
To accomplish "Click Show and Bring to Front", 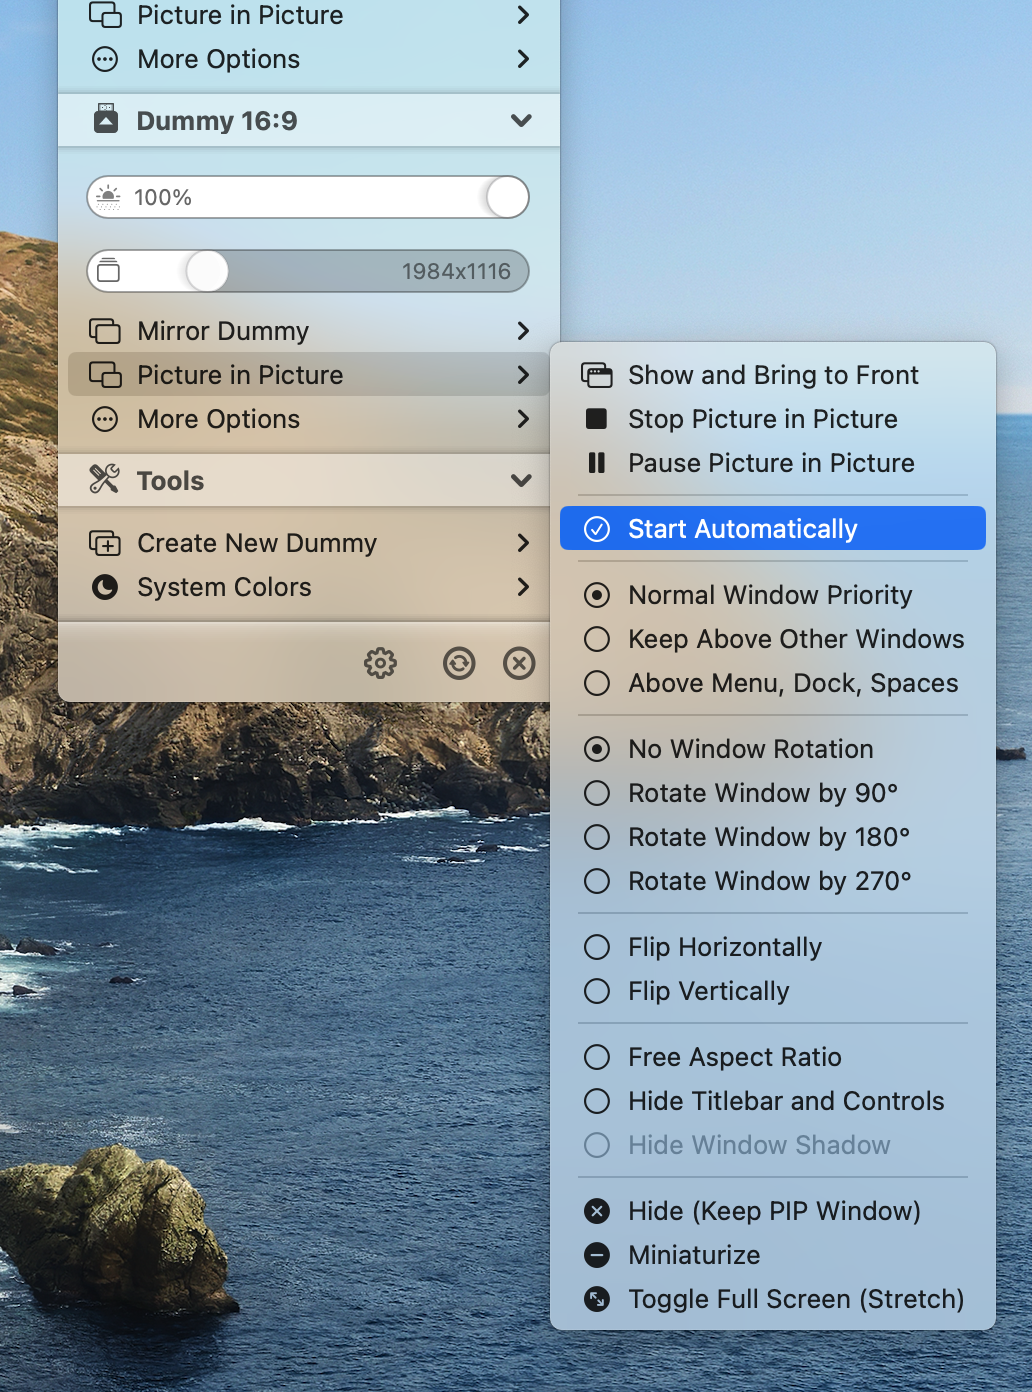I will pos(773,375).
